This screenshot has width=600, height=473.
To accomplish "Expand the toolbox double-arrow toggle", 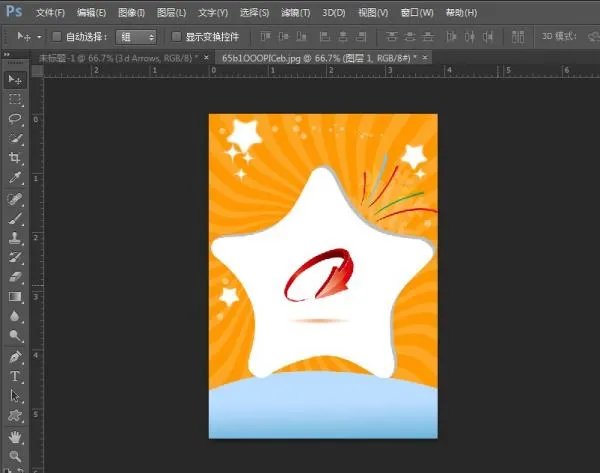I will 7,55.
